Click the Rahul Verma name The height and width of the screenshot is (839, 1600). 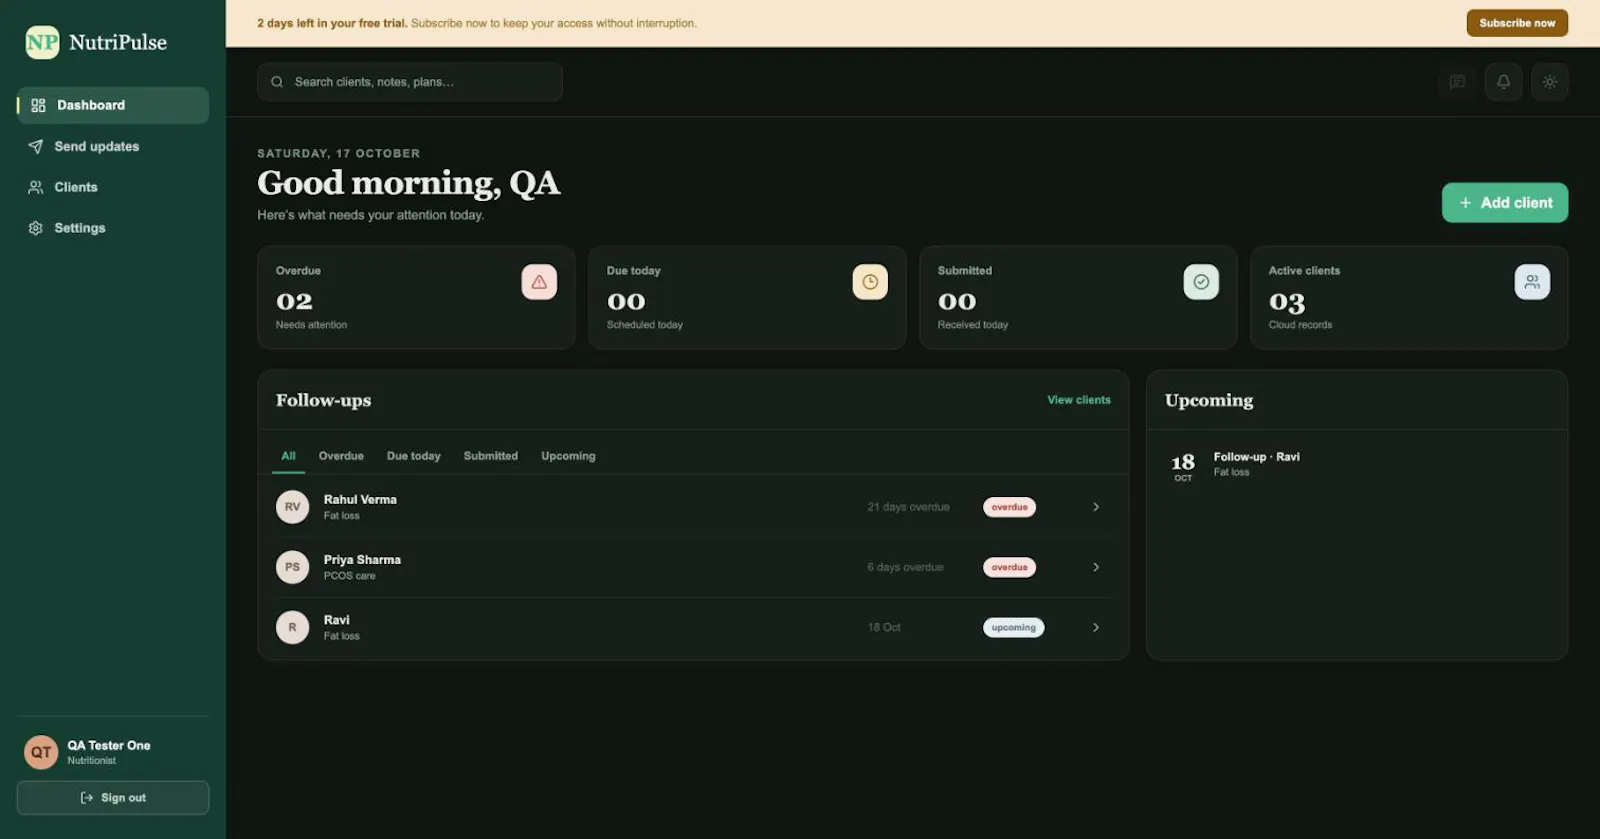tap(360, 500)
